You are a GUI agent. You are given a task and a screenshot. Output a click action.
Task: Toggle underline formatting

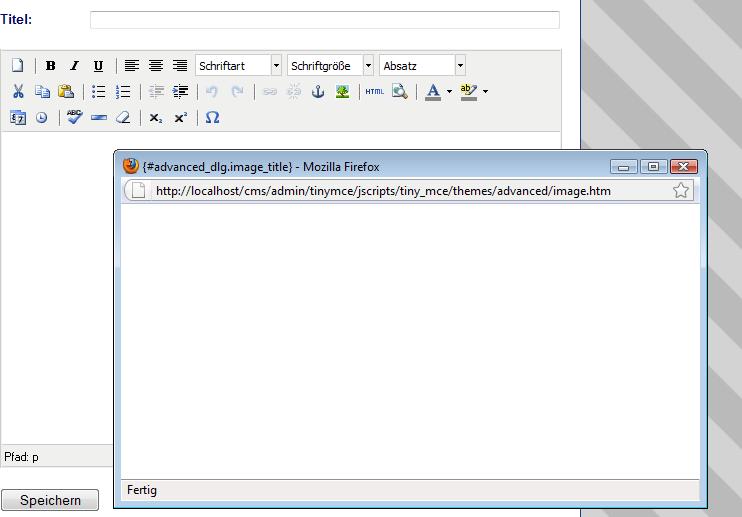point(98,66)
